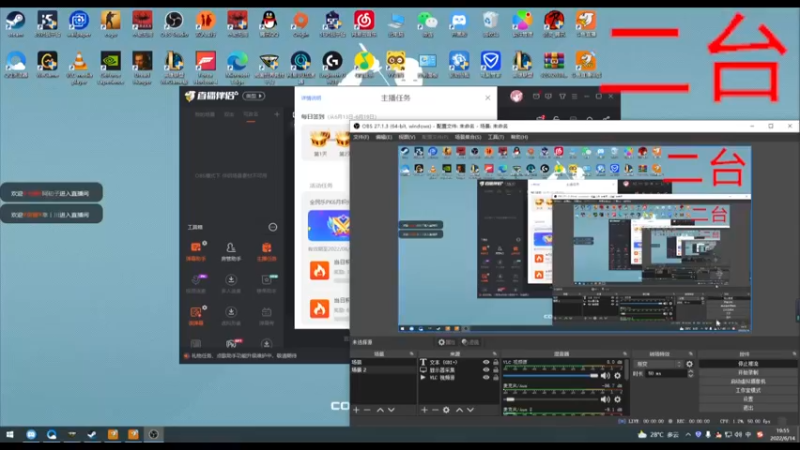Mute the microphone audio track in the mixer
The width and height of the screenshot is (800, 450).
[x=606, y=399]
